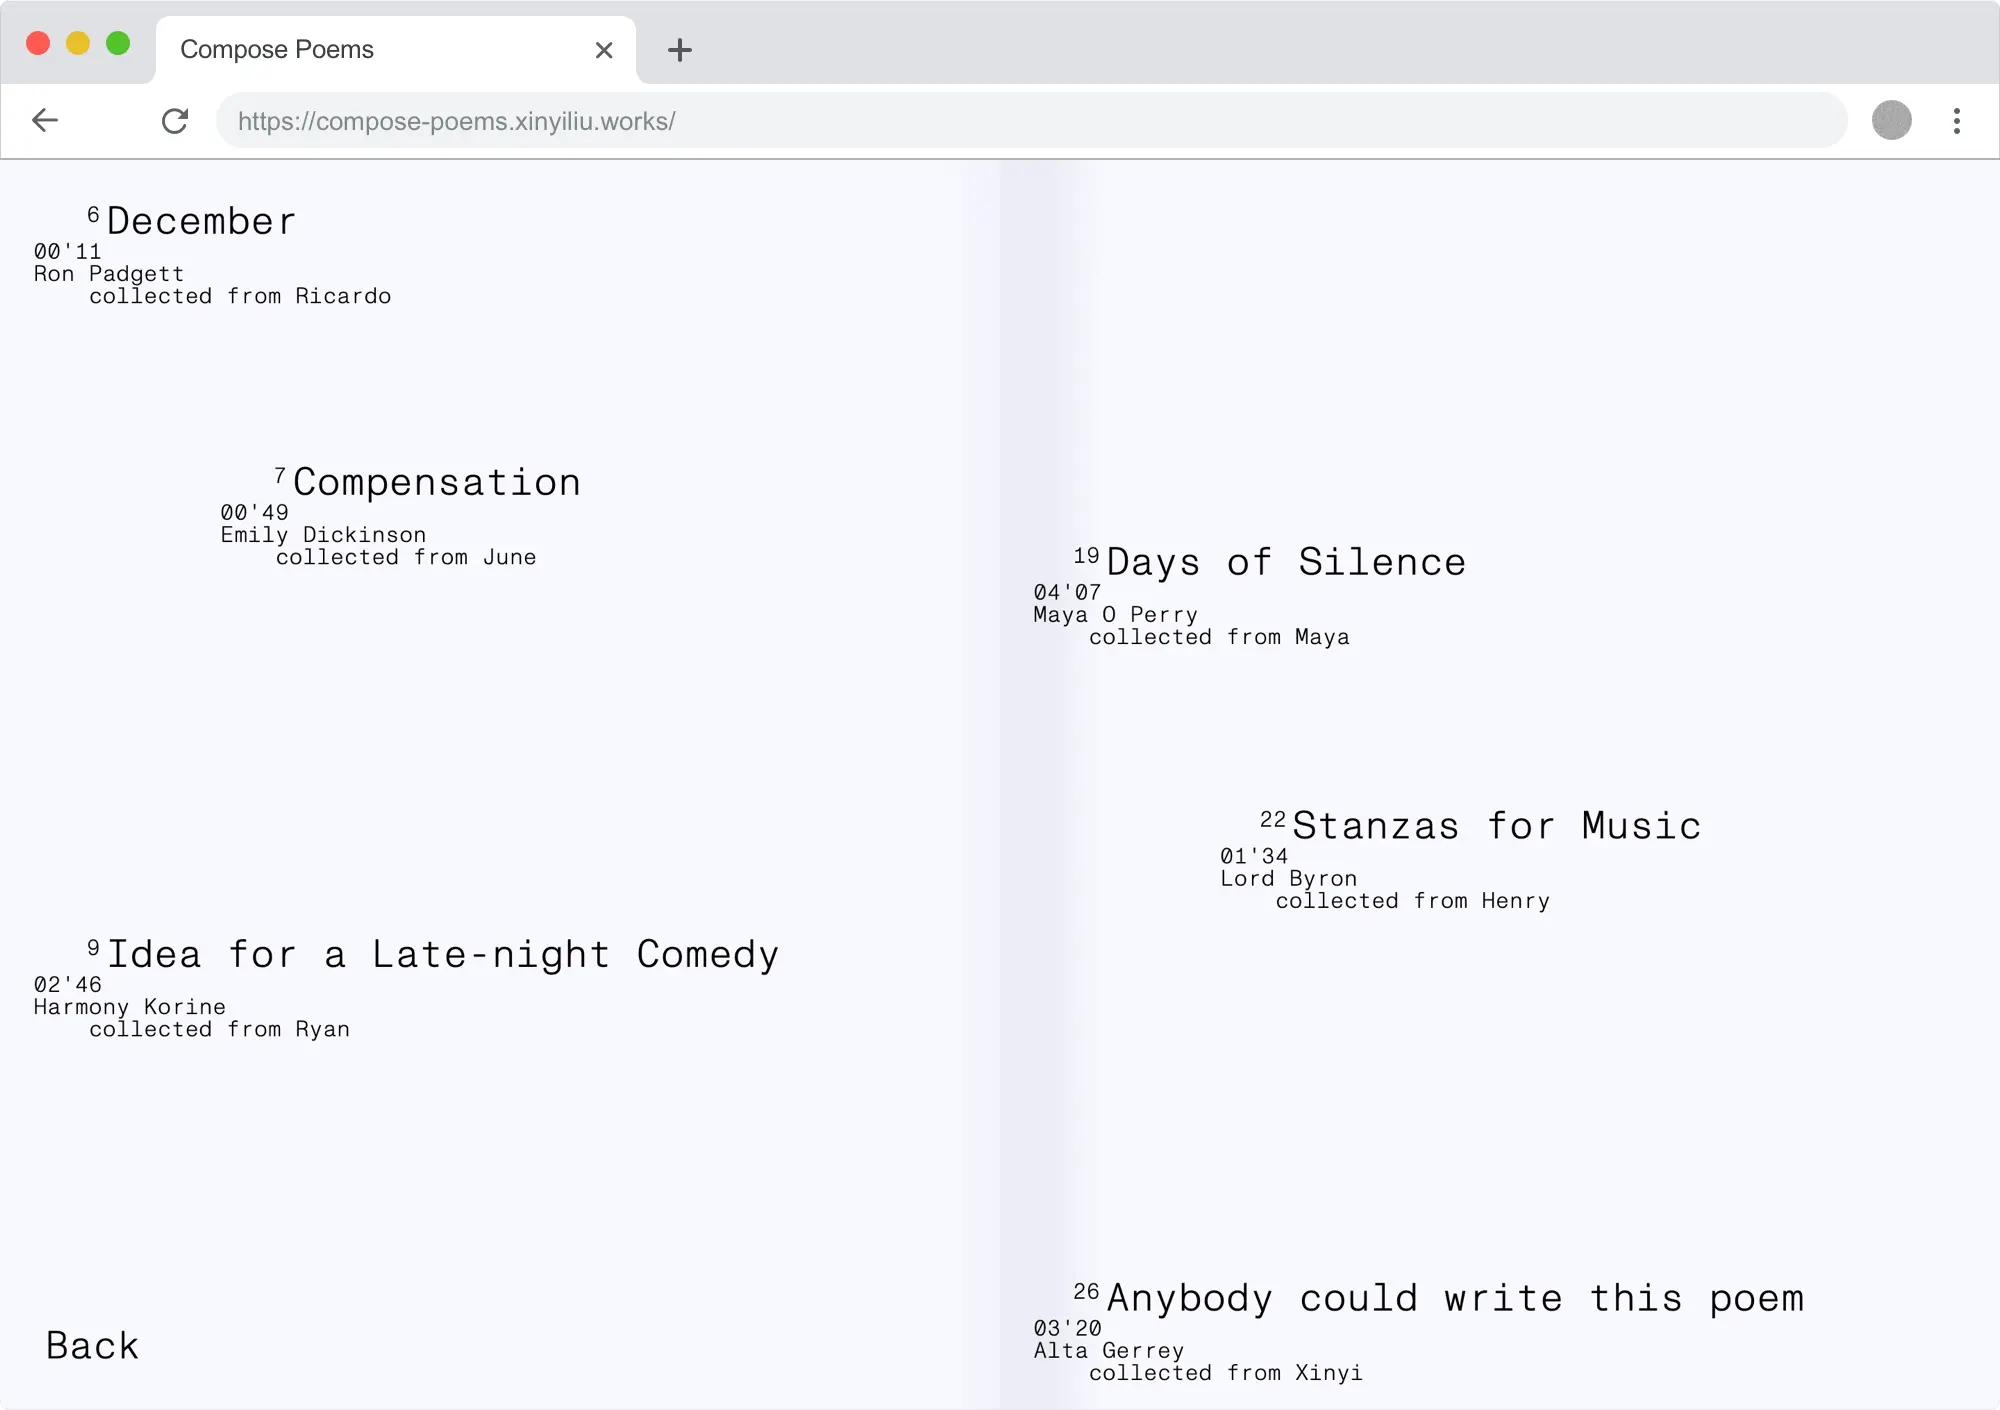Open Stanzas for Music by Lord Byron
Viewport: 2000px width, 1410px height.
[1496, 825]
